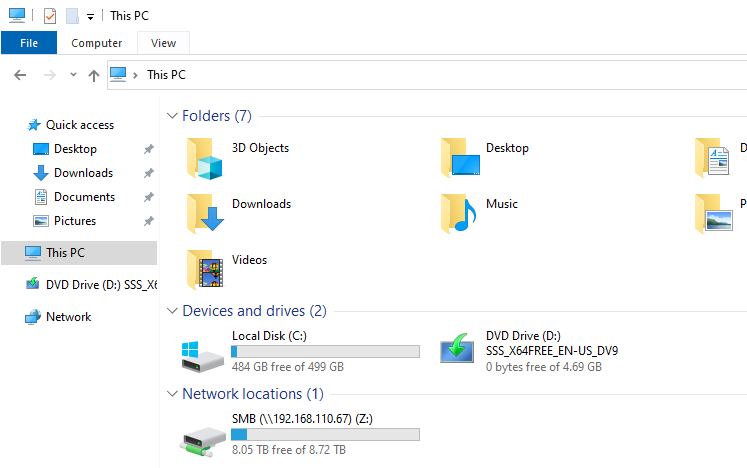The height and width of the screenshot is (468, 747).
Task: Select the SMB network drive (Z:) icon
Action: coord(203,441)
